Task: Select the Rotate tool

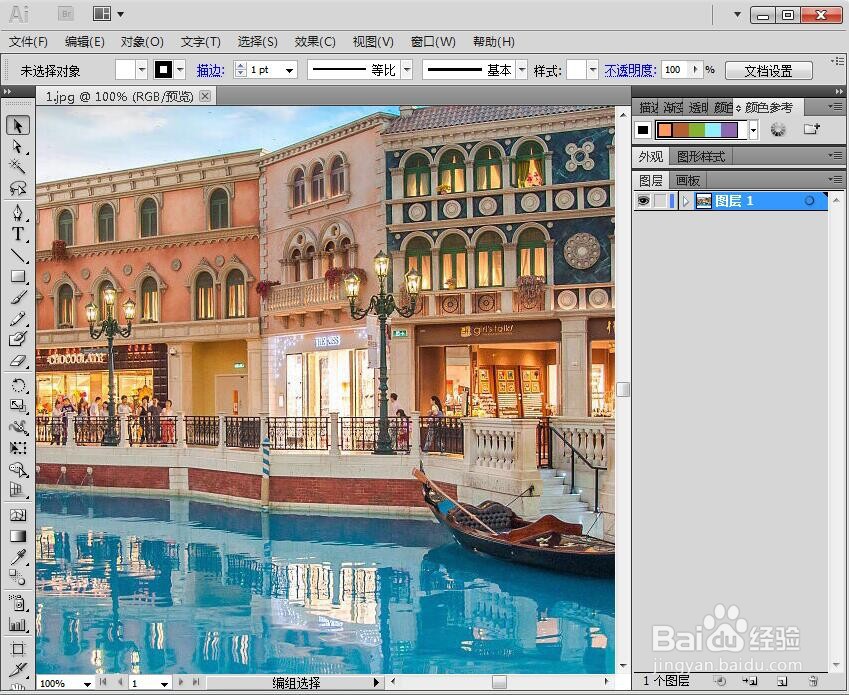Action: (18, 385)
